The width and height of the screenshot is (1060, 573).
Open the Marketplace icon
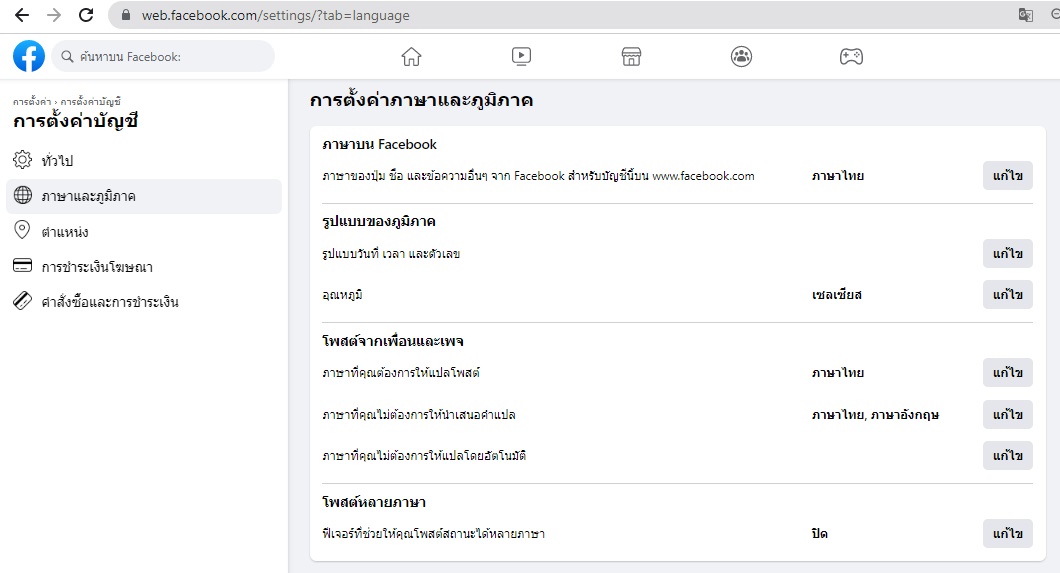click(x=631, y=57)
